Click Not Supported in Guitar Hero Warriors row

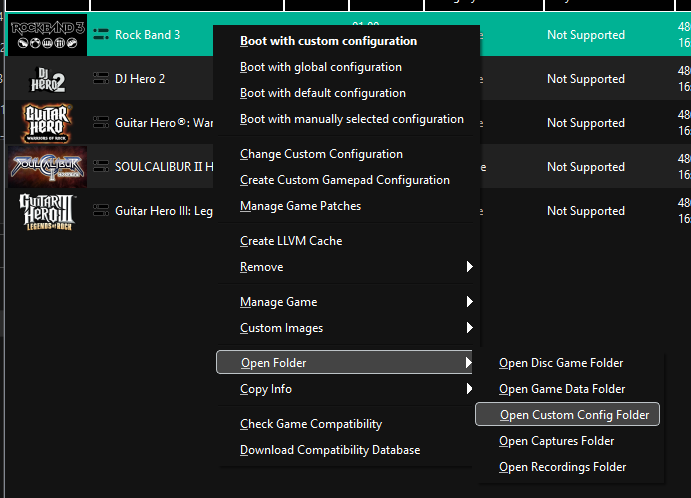[586, 123]
